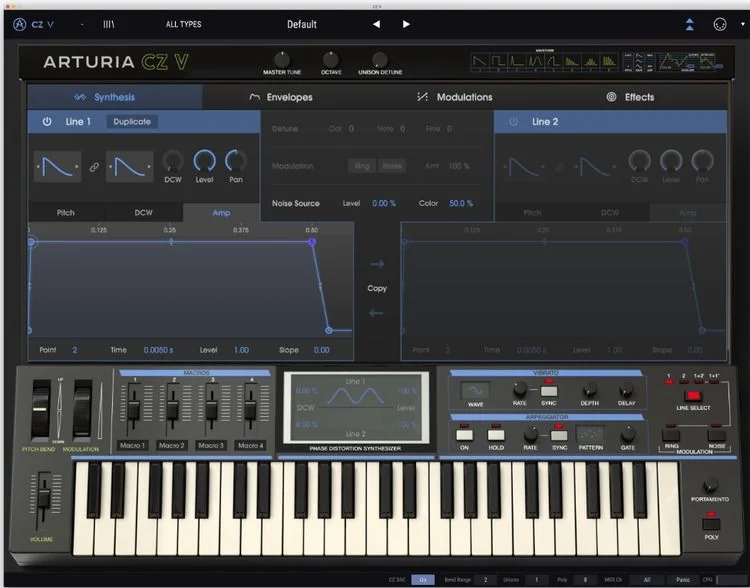Open the Modulations tab

(455, 97)
